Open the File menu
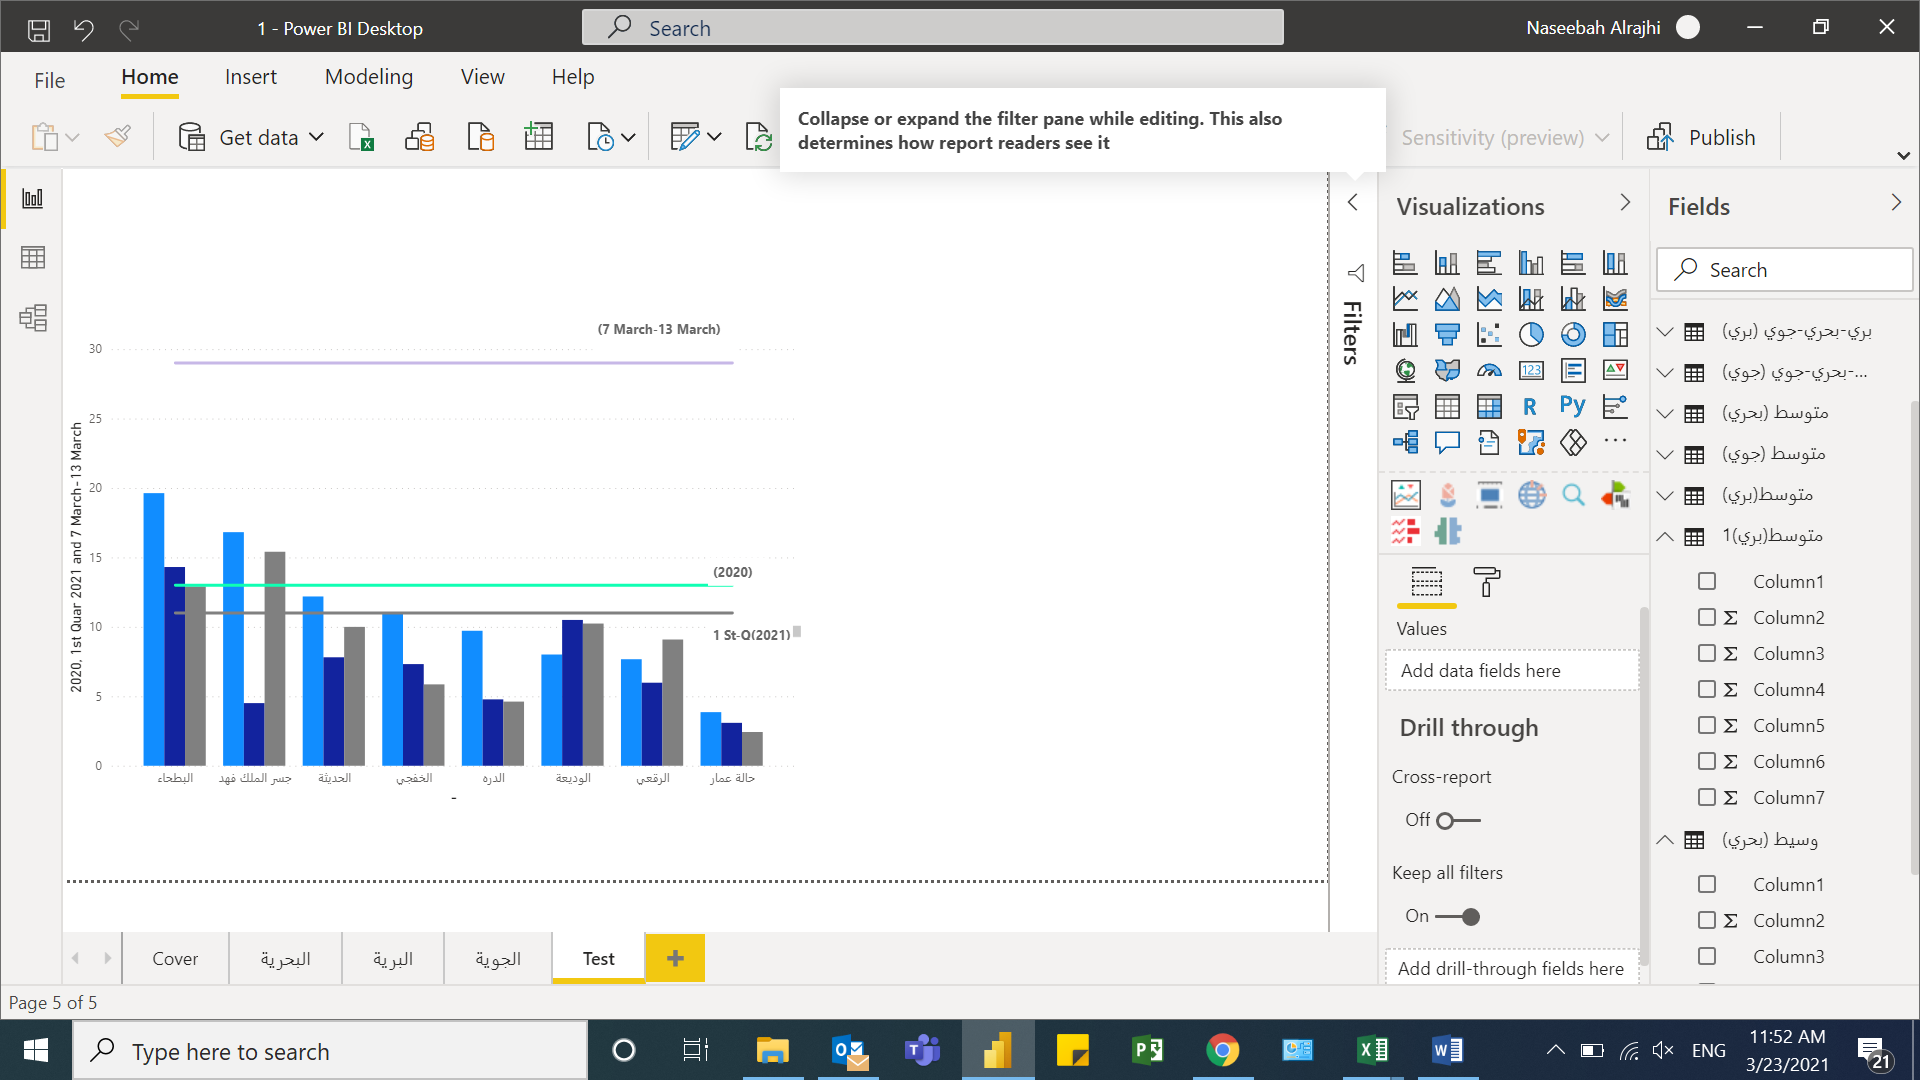This screenshot has height=1080, width=1920. point(49,80)
